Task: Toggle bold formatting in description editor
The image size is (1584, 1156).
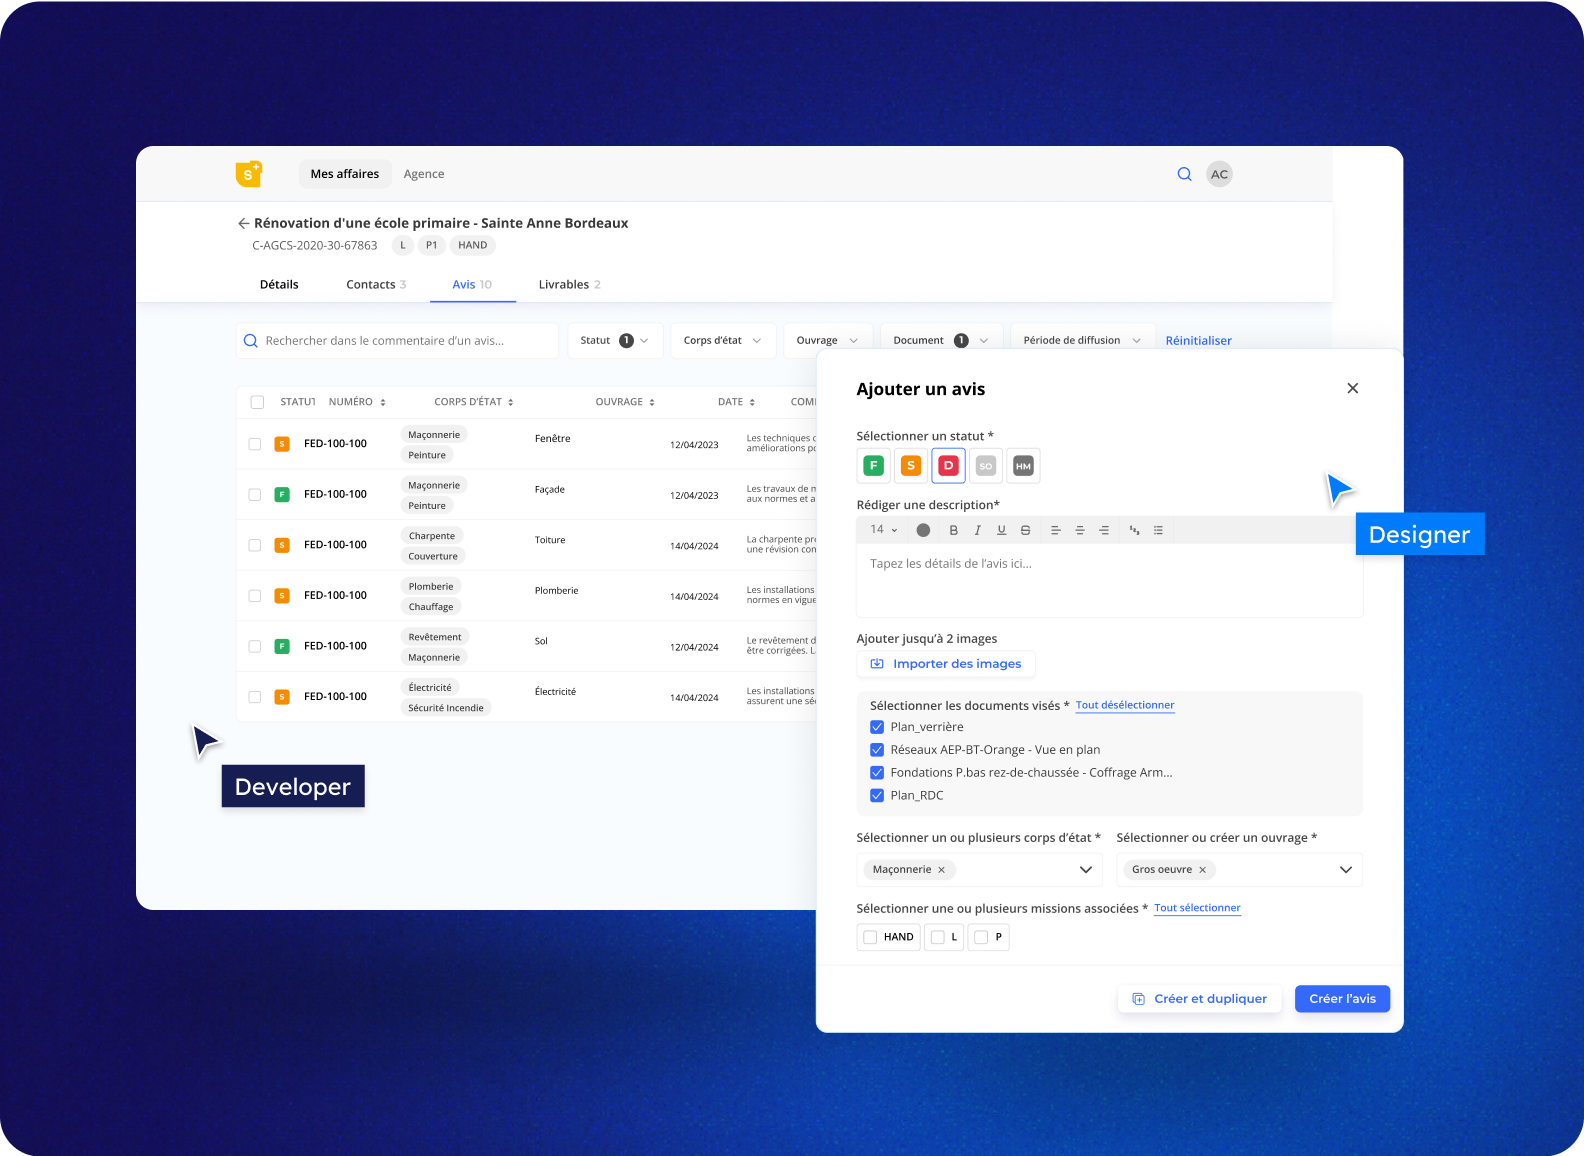Action: coord(953,530)
